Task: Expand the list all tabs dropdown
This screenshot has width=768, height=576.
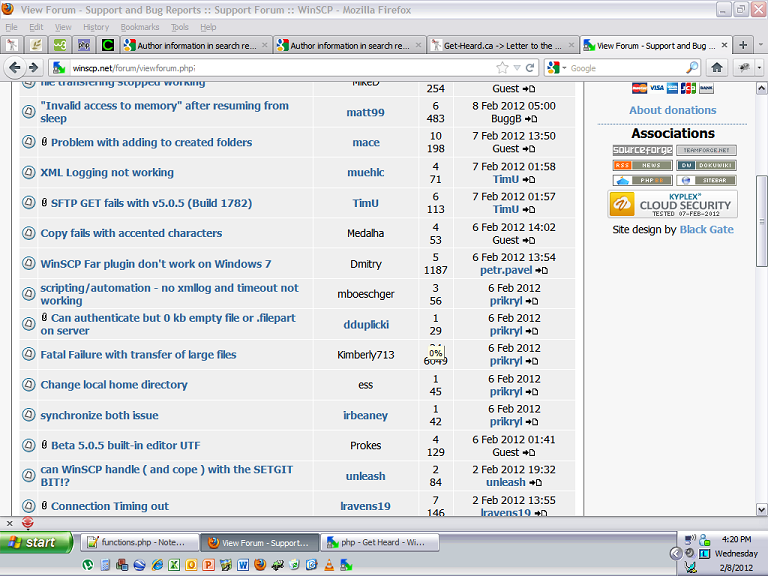Action: 760,45
